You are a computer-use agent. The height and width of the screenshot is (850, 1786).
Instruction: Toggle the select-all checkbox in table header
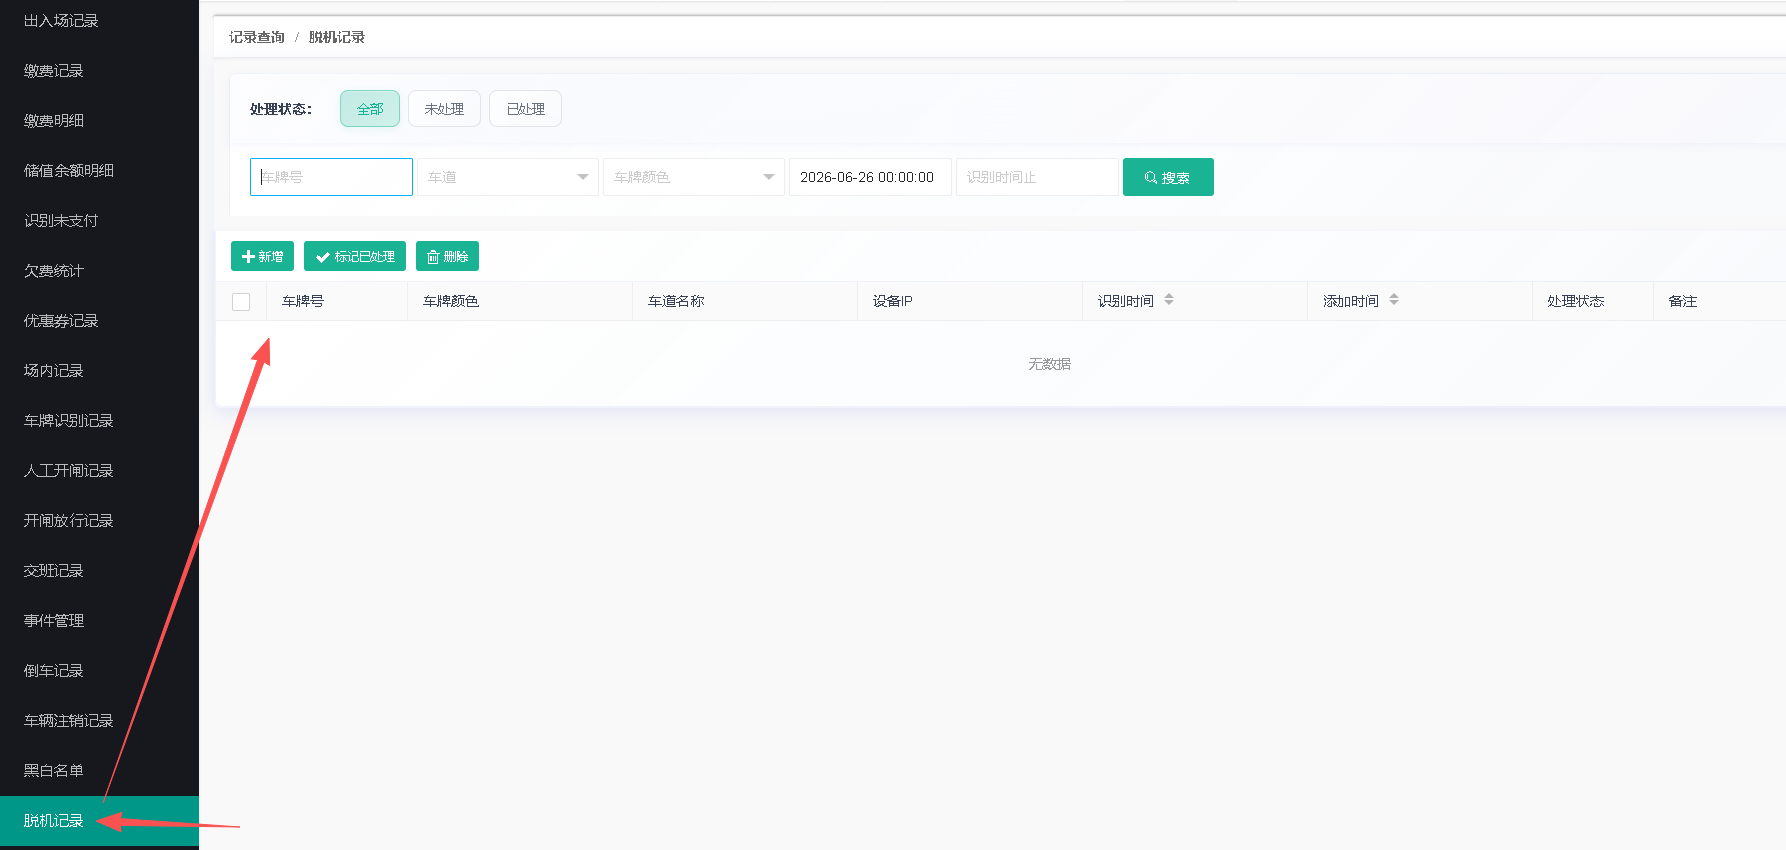[x=241, y=302]
